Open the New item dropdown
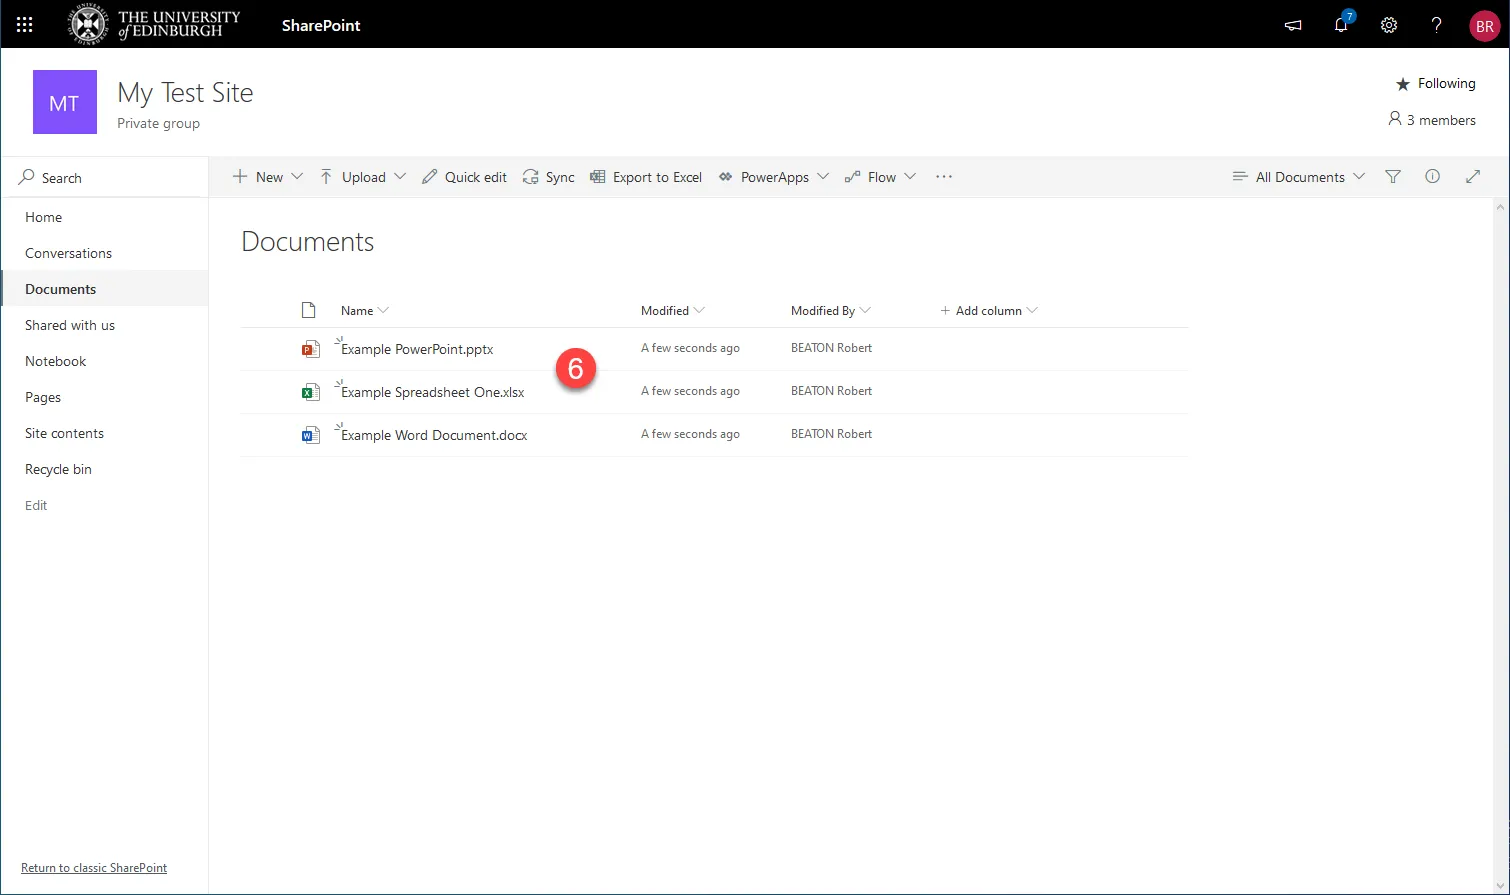Viewport: 1510px width, 895px height. coord(267,176)
